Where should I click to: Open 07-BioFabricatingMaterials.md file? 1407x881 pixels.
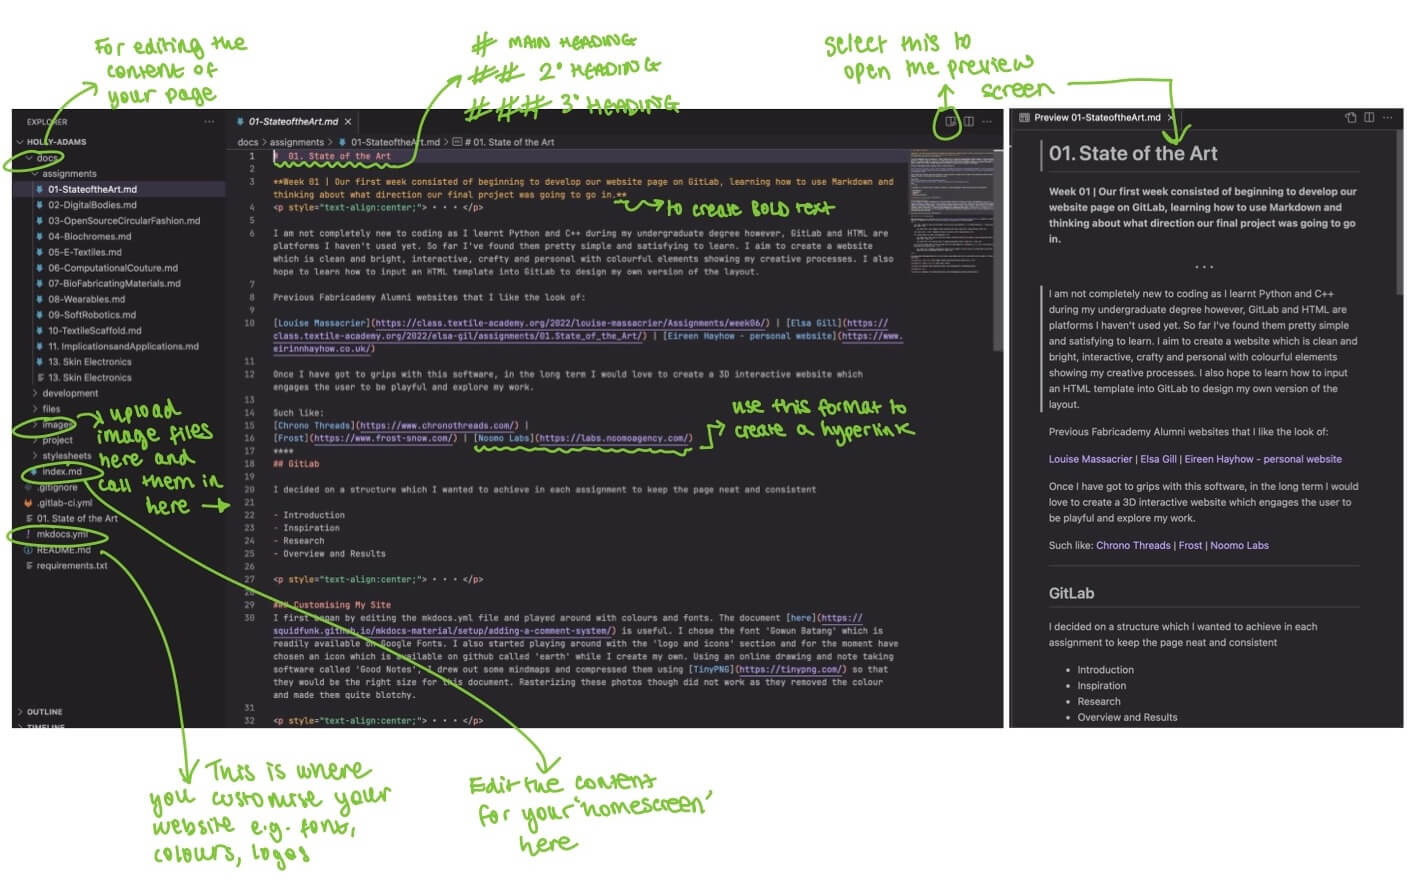pos(114,283)
